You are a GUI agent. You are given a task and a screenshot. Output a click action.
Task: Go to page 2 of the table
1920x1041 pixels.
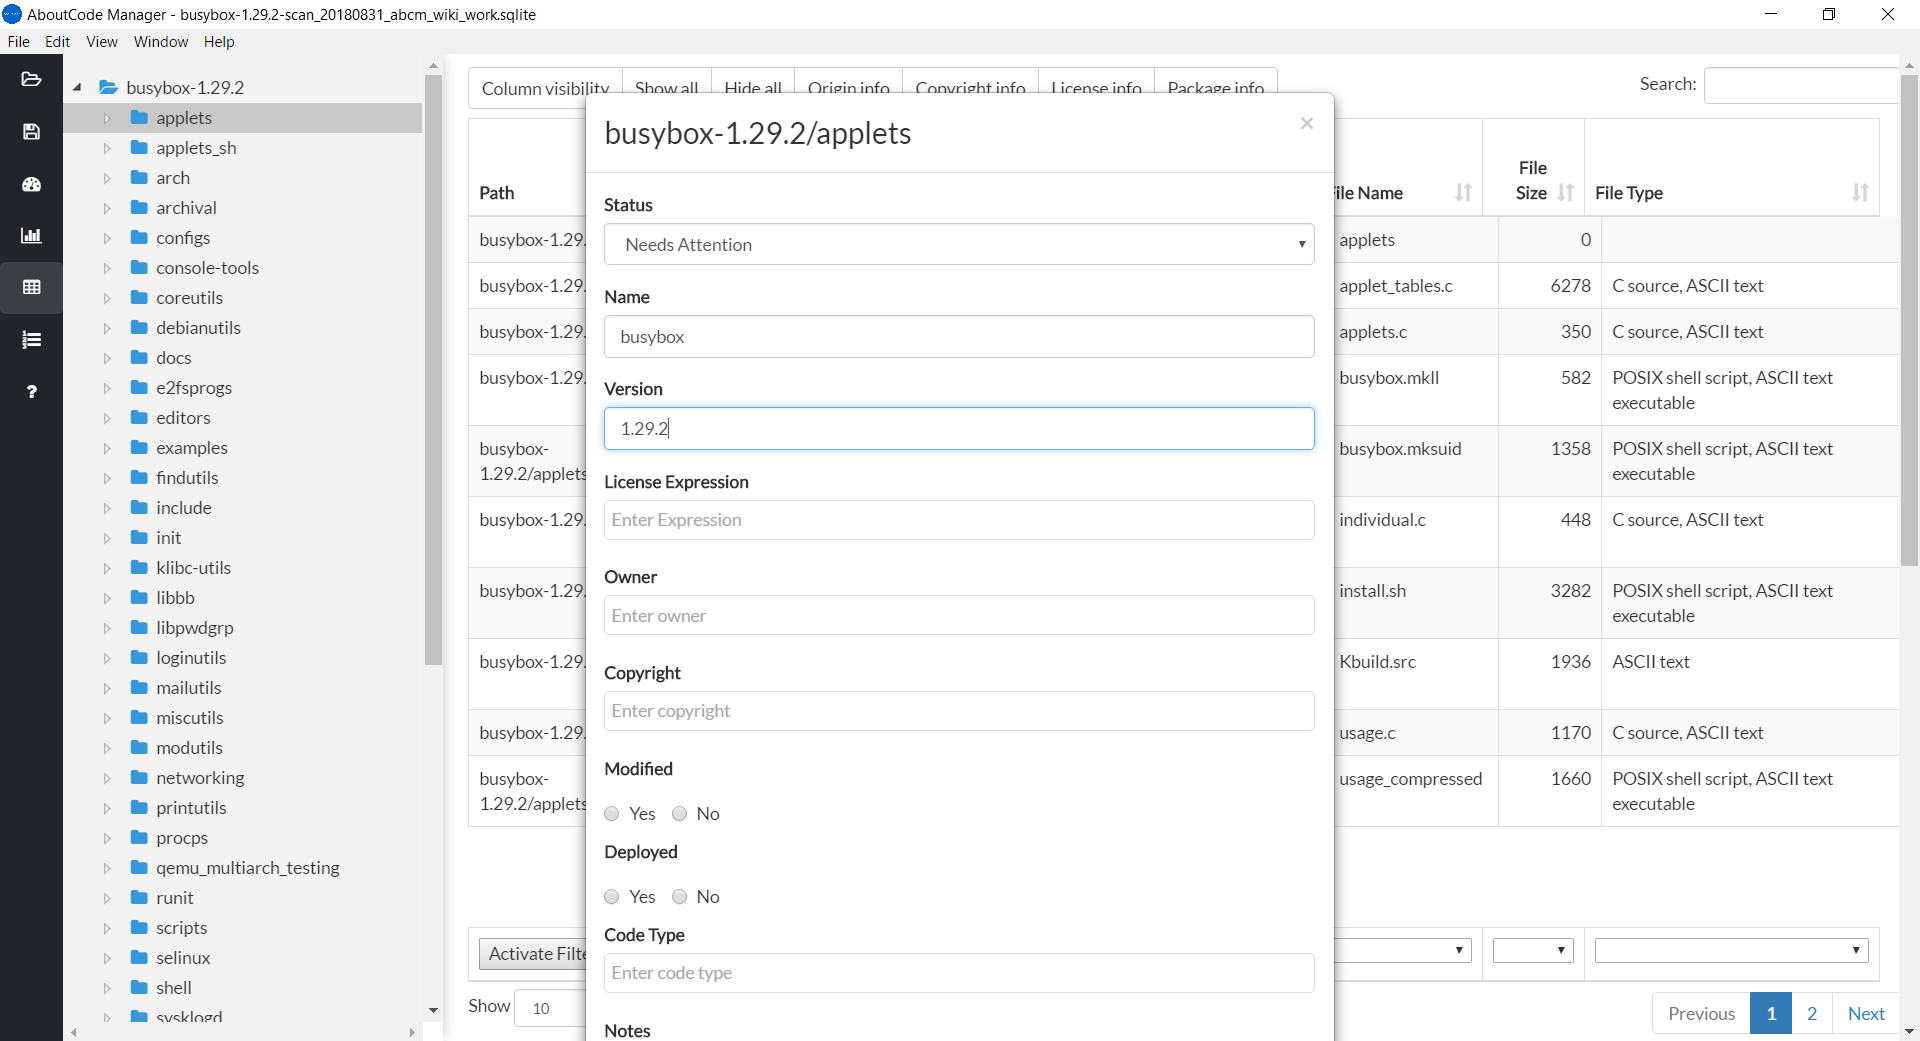tap(1811, 1014)
